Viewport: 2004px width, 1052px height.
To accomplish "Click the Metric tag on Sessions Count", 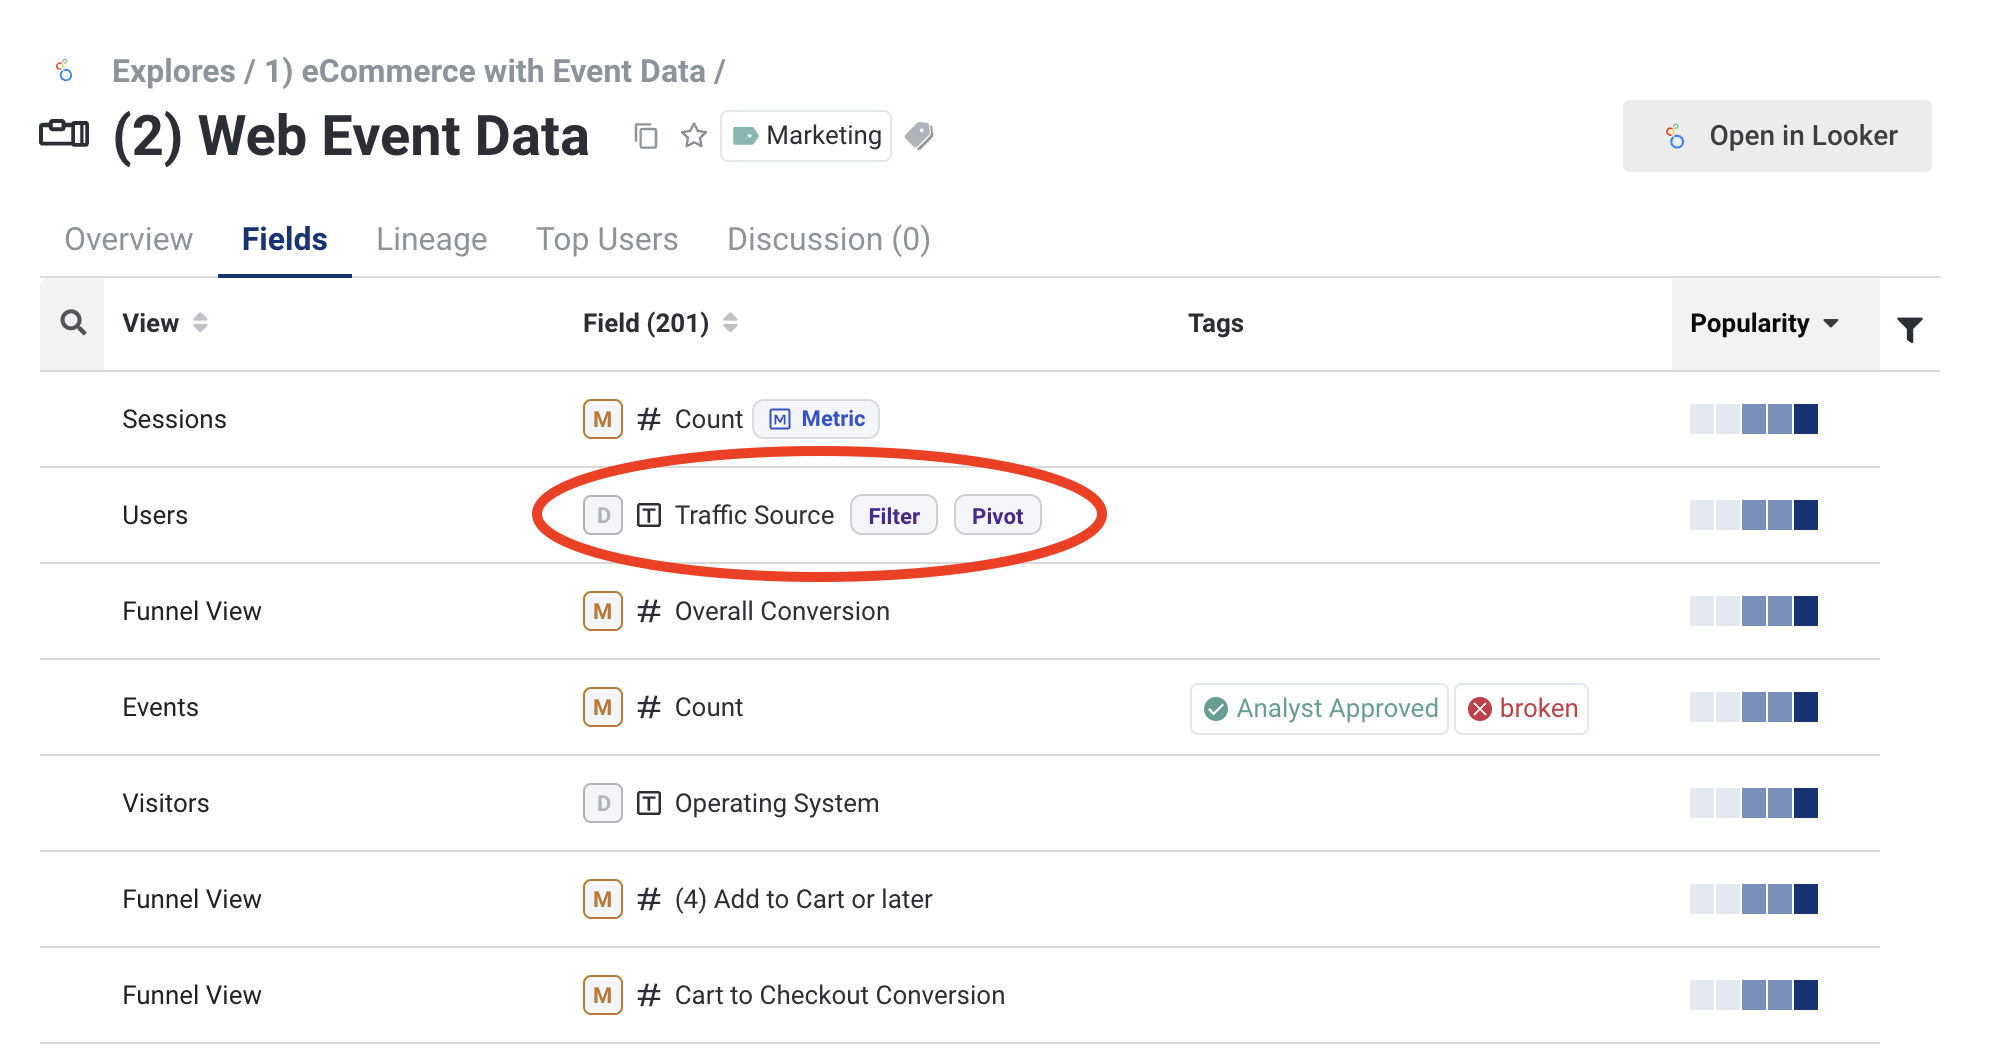I will tap(816, 419).
